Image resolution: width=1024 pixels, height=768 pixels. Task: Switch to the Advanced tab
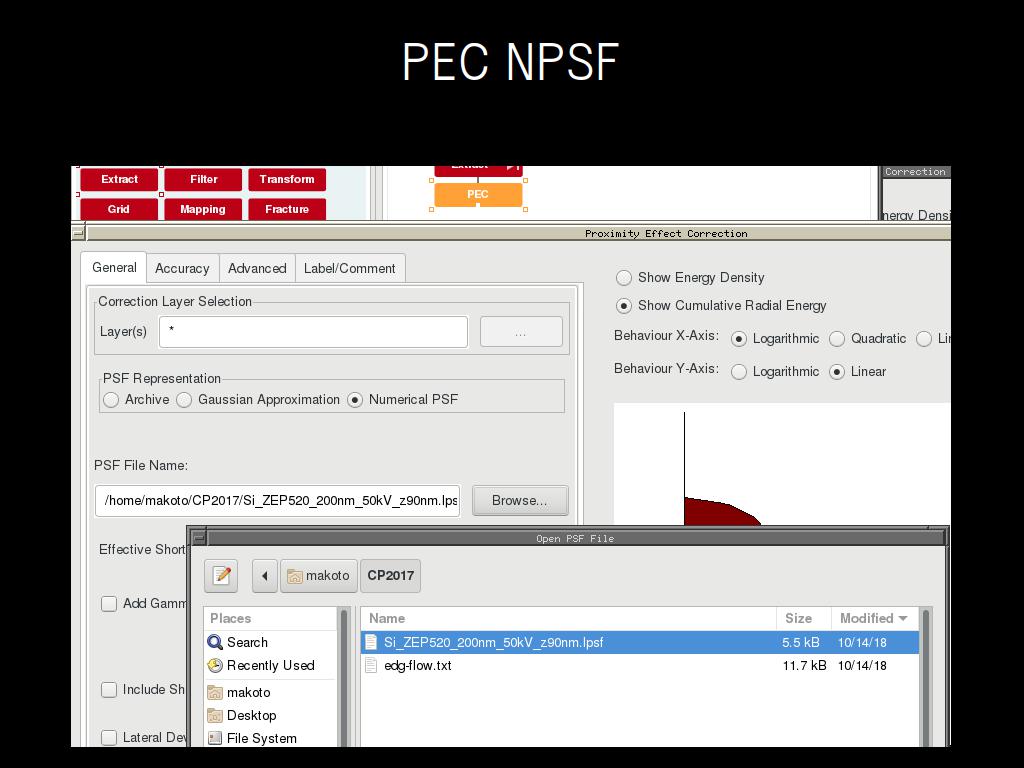pos(257,268)
